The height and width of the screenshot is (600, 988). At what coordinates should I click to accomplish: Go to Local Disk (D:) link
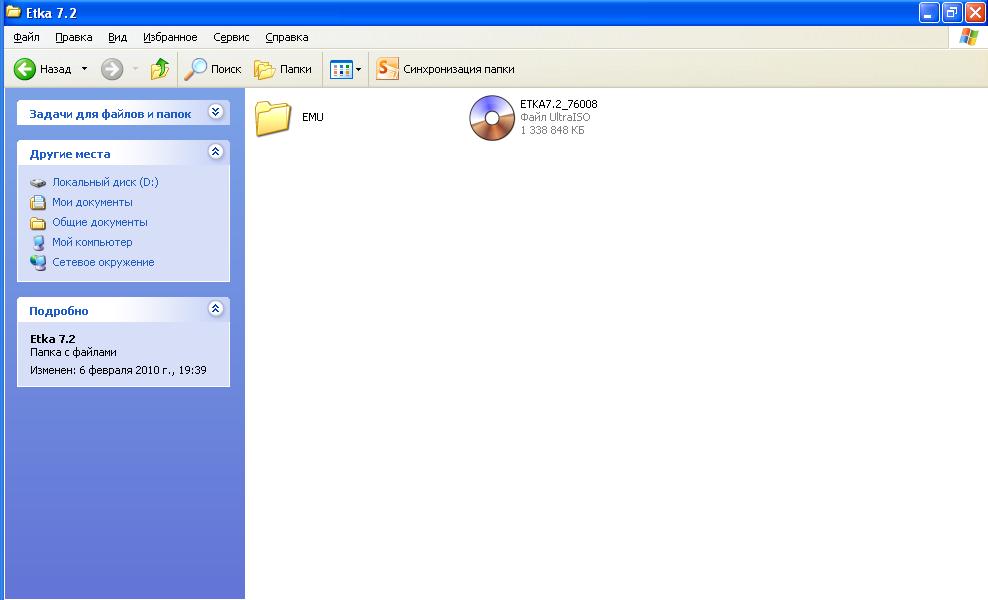tap(105, 182)
